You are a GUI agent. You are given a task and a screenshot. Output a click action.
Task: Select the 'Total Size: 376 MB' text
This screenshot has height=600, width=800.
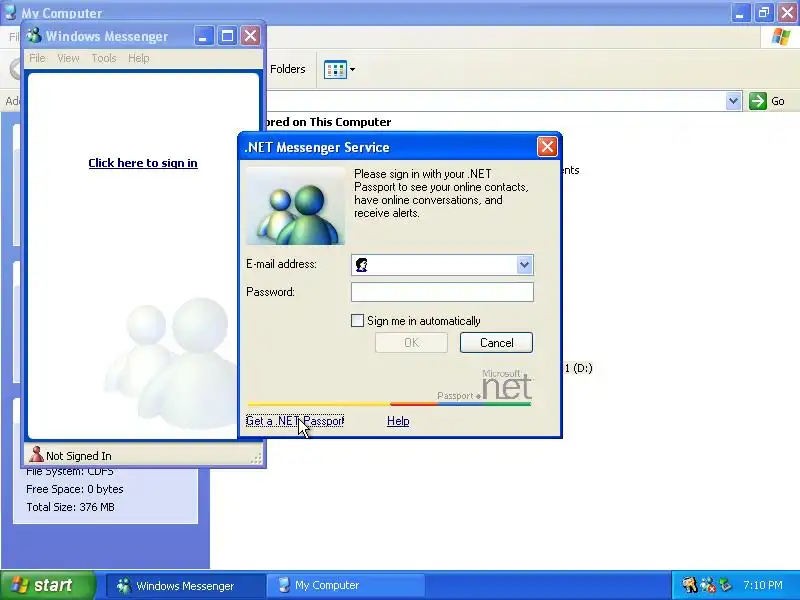click(70, 507)
